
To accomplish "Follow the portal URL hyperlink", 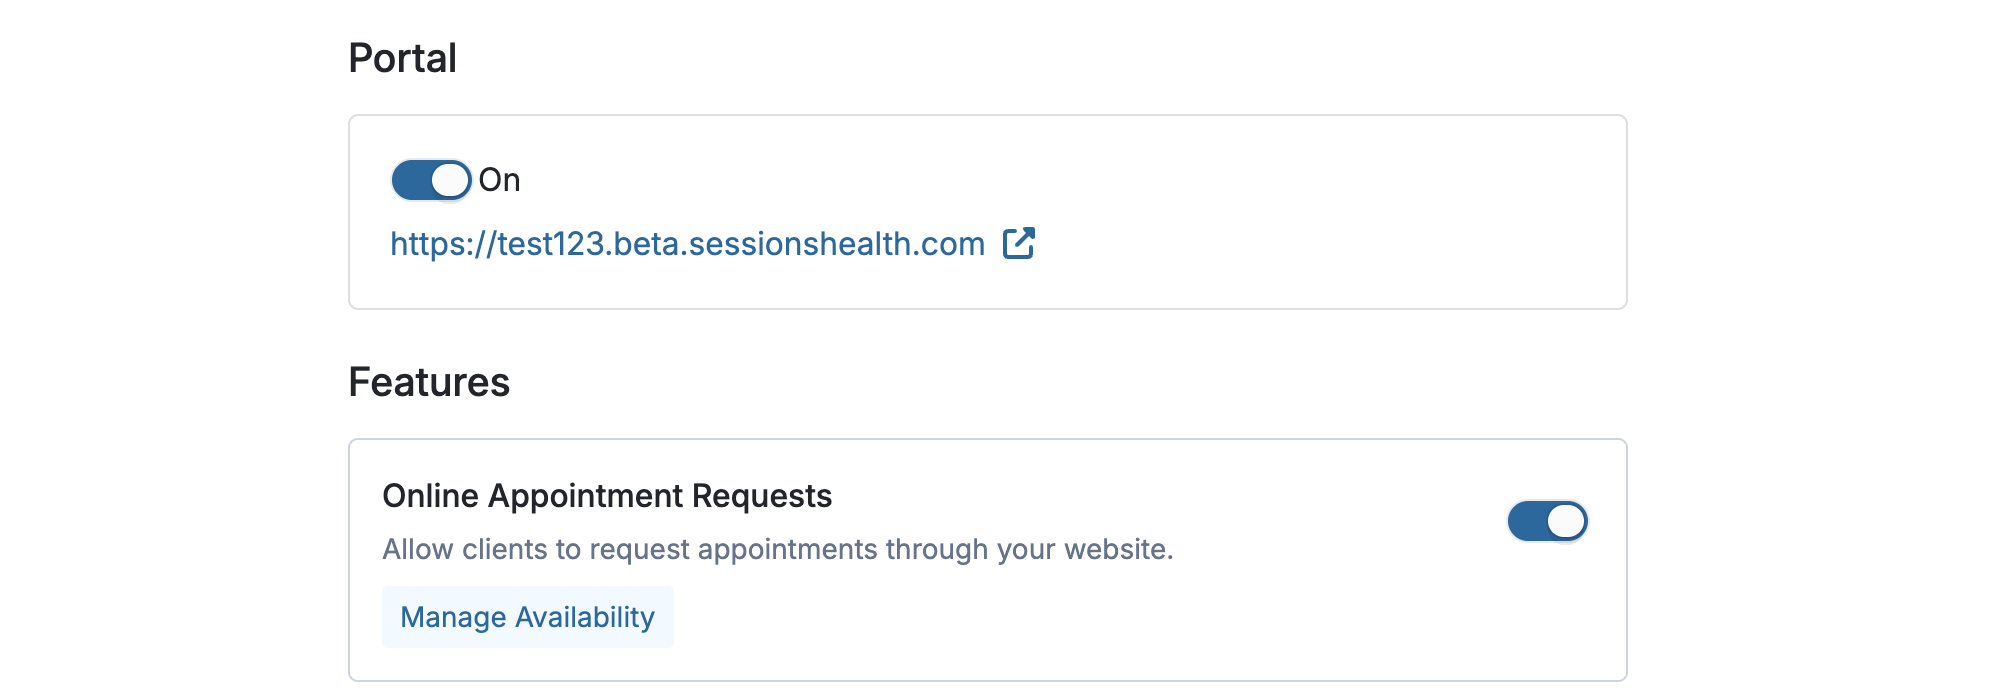I will click(x=687, y=244).
